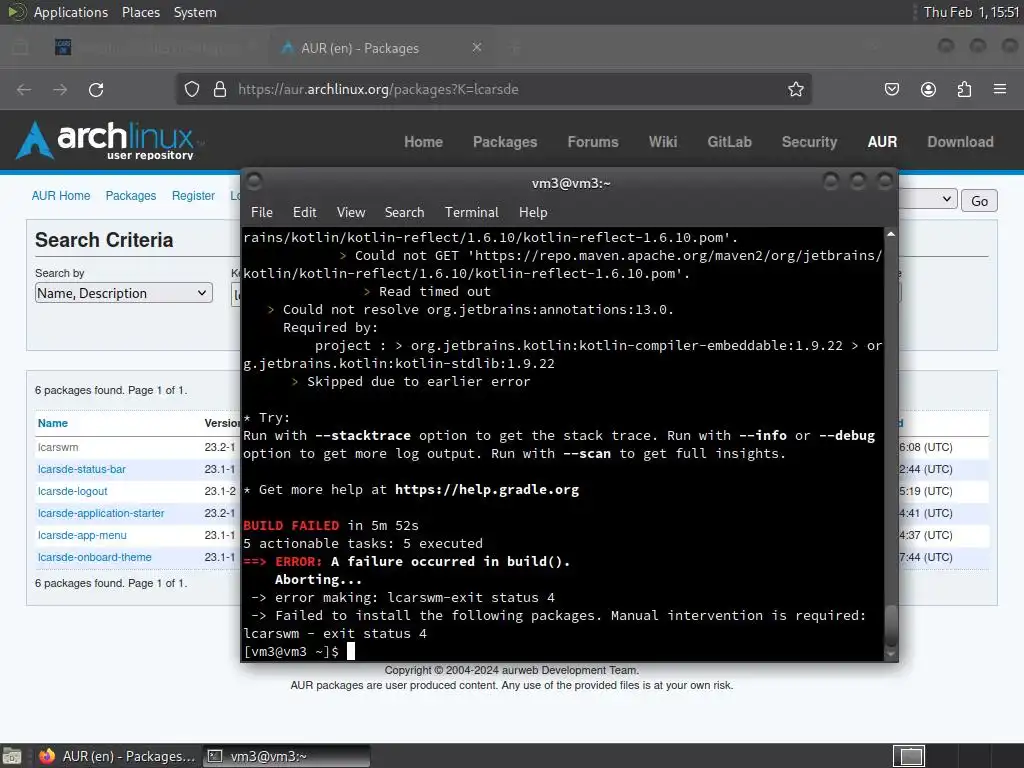The width and height of the screenshot is (1024, 768).
Task: Open the lcarsde-status-bar package
Action: coord(82,469)
